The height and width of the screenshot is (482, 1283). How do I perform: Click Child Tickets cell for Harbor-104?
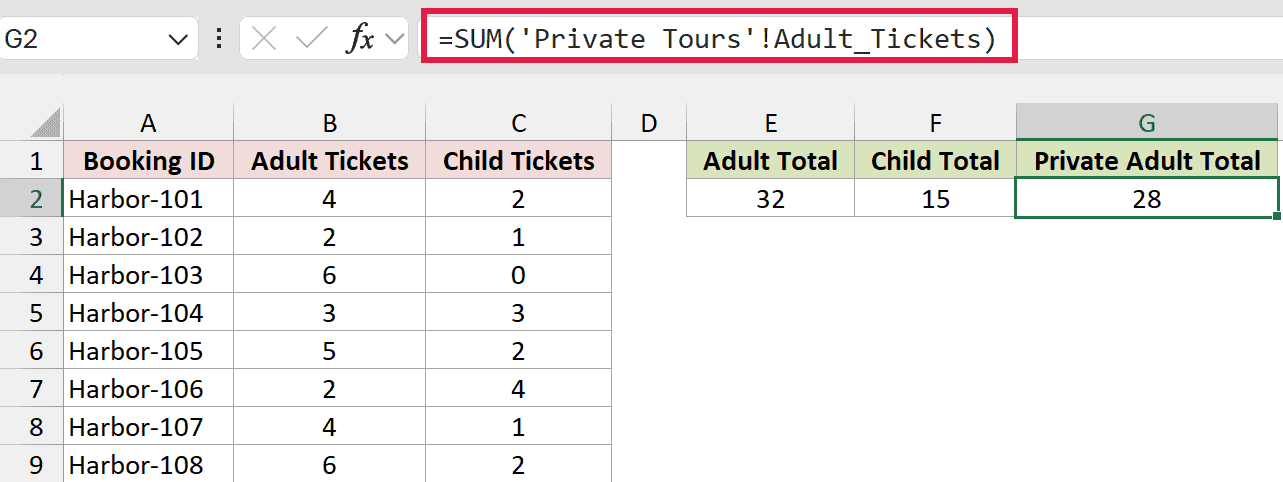tap(518, 313)
